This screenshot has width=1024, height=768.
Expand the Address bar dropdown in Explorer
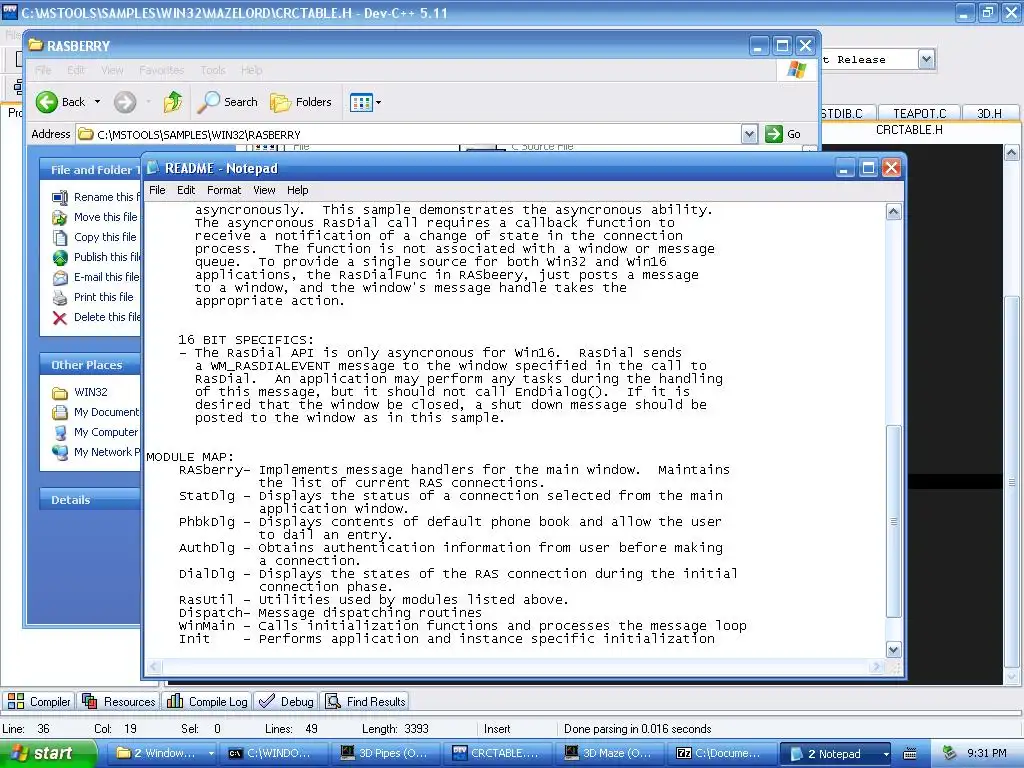[x=749, y=134]
